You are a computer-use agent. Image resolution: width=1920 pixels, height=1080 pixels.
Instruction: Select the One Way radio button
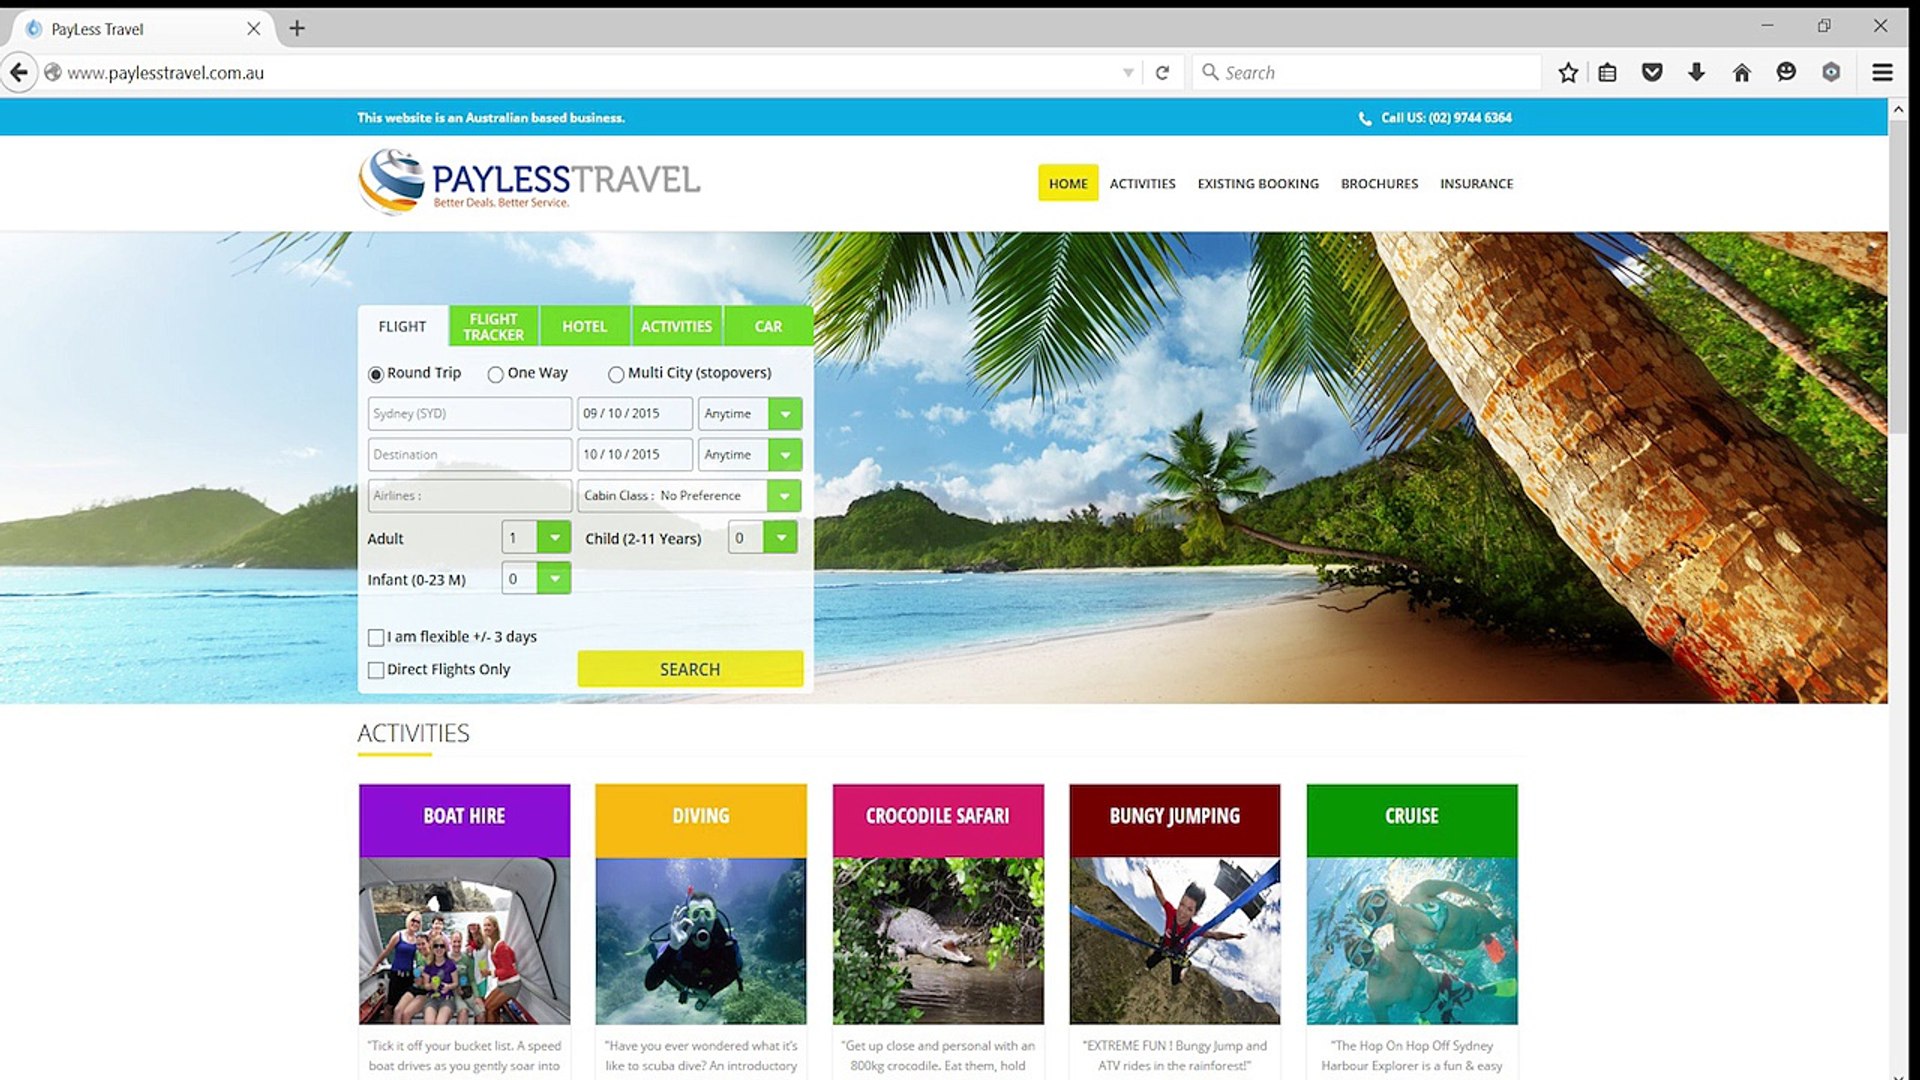495,374
